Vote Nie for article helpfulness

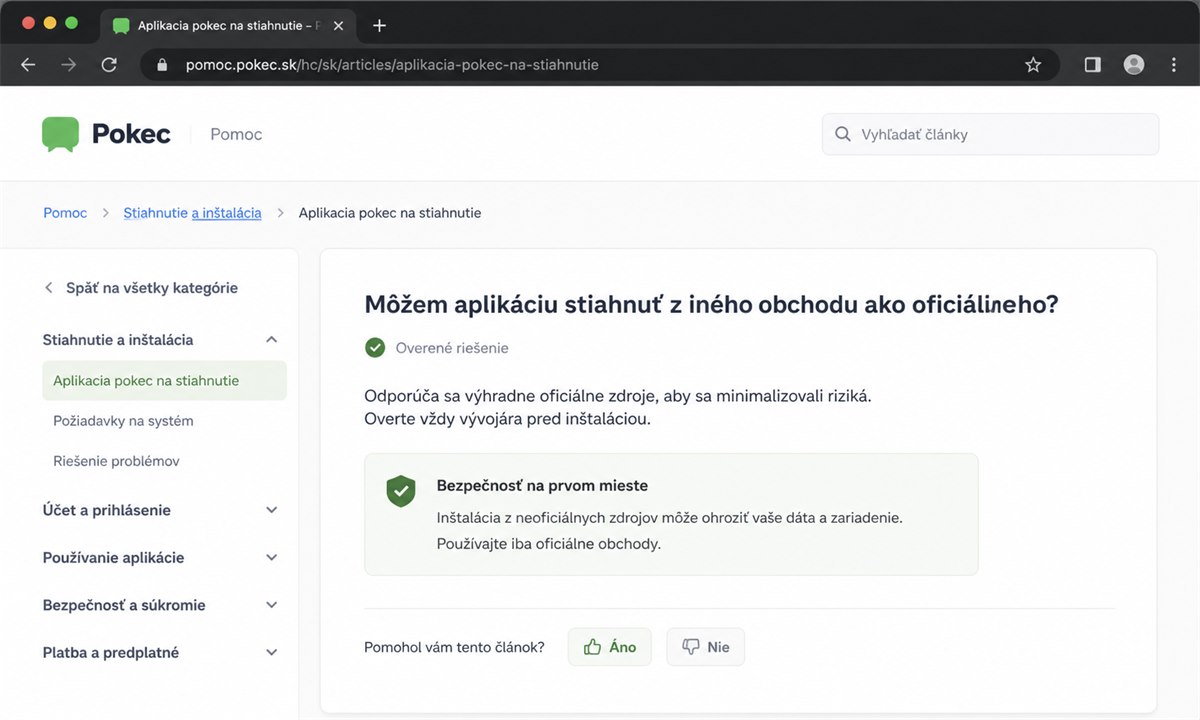pos(705,647)
